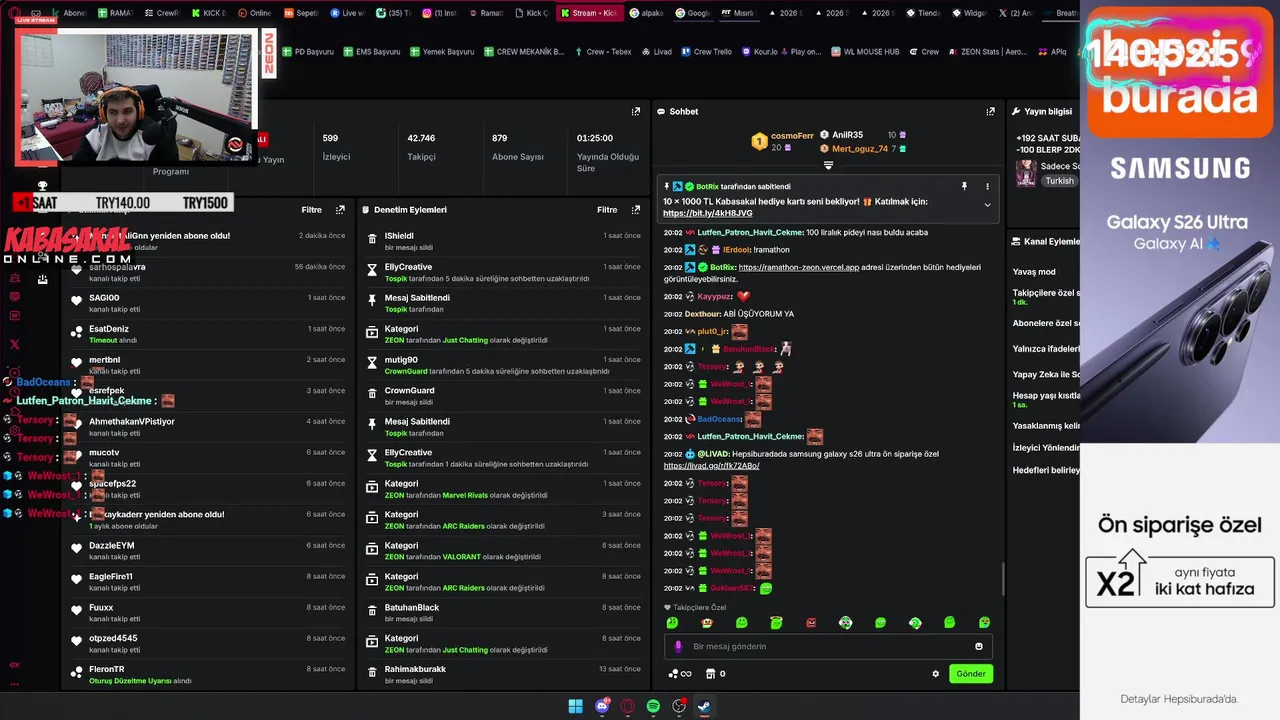Open Filtre in the activity feed panel

coord(311,210)
